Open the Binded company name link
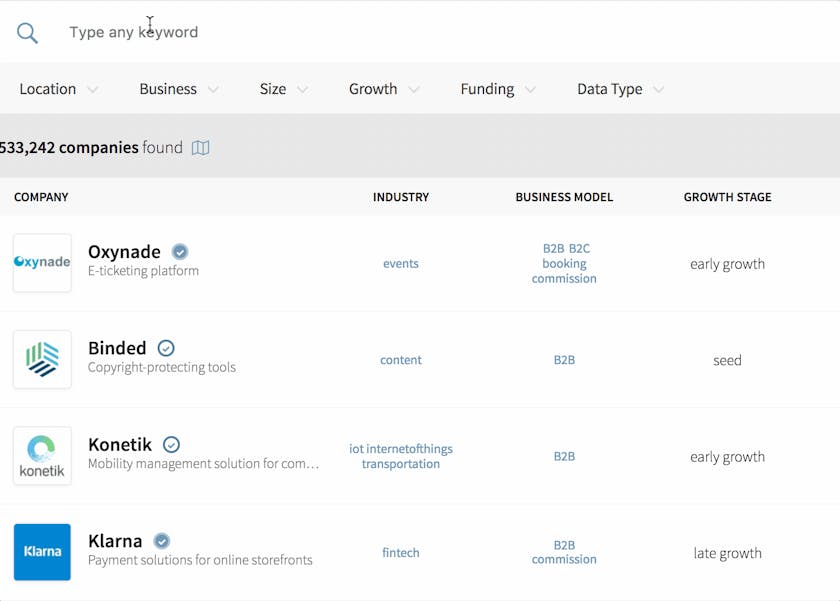The image size is (840, 601). click(x=117, y=348)
